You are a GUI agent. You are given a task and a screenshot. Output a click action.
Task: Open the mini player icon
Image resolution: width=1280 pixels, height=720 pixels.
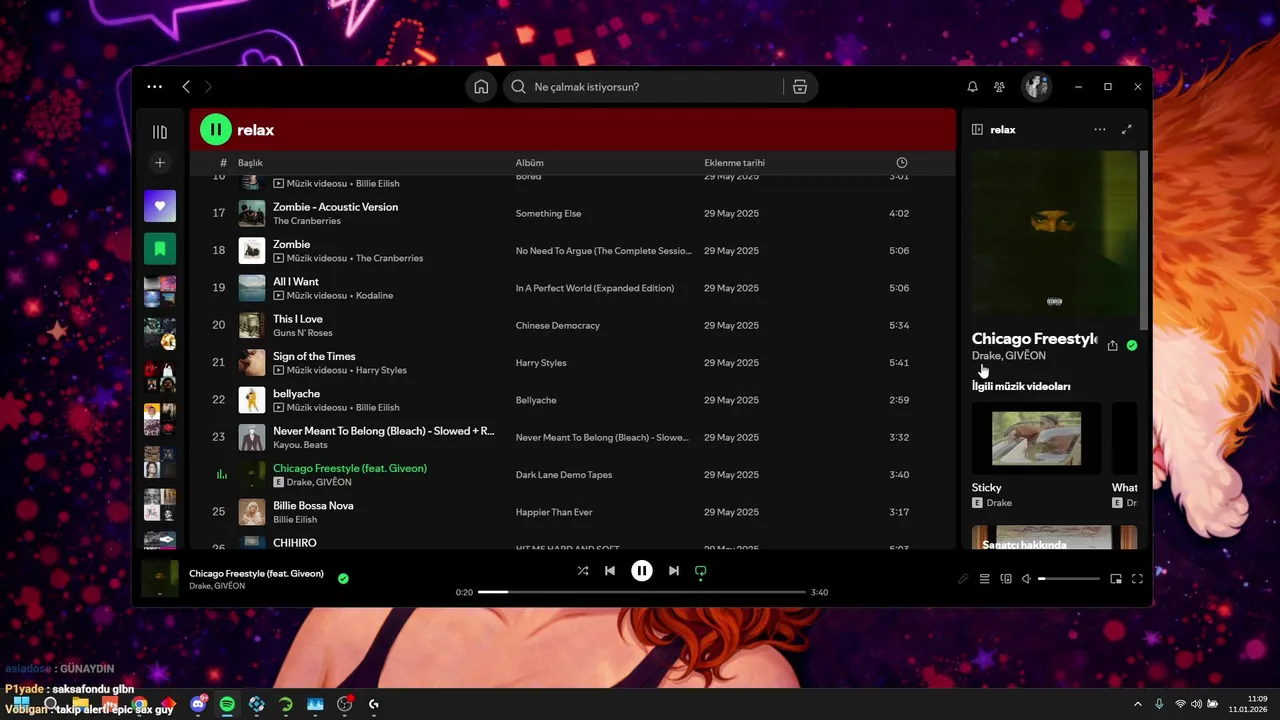click(x=1116, y=579)
